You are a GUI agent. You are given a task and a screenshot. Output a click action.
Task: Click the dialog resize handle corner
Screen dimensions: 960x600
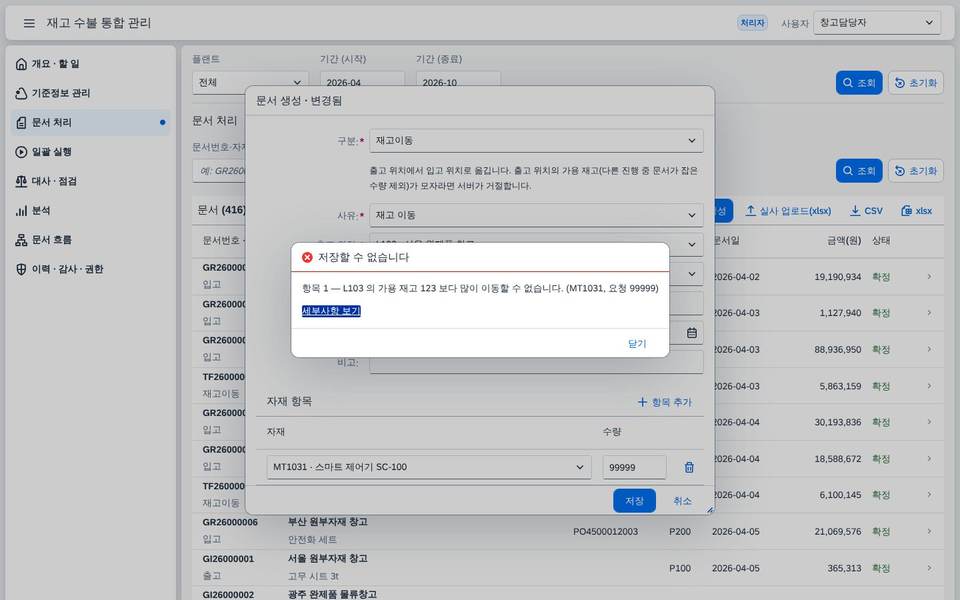pyautogui.click(x=710, y=509)
